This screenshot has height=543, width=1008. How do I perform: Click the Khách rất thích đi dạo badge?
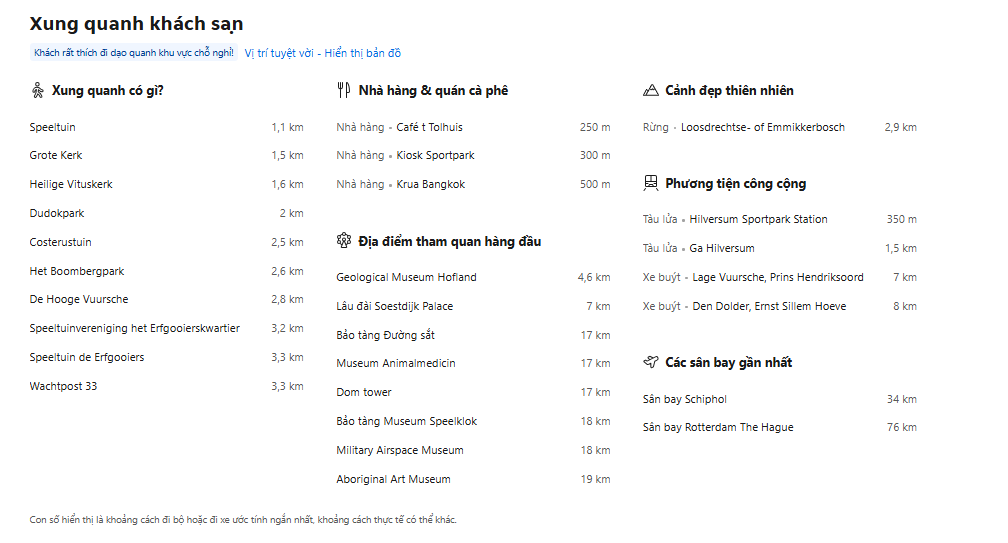point(134,53)
